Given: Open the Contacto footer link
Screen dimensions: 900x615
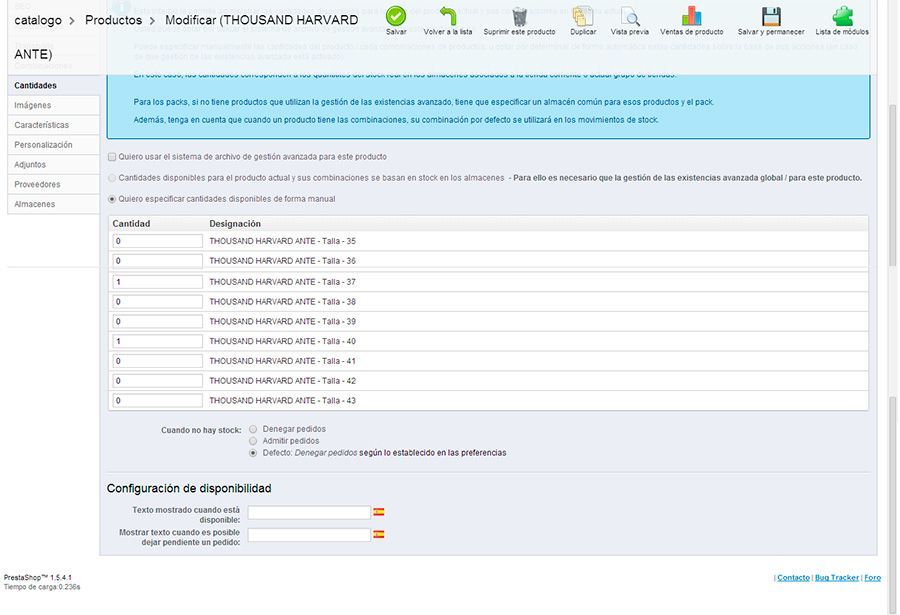Looking at the screenshot, I should point(793,578).
